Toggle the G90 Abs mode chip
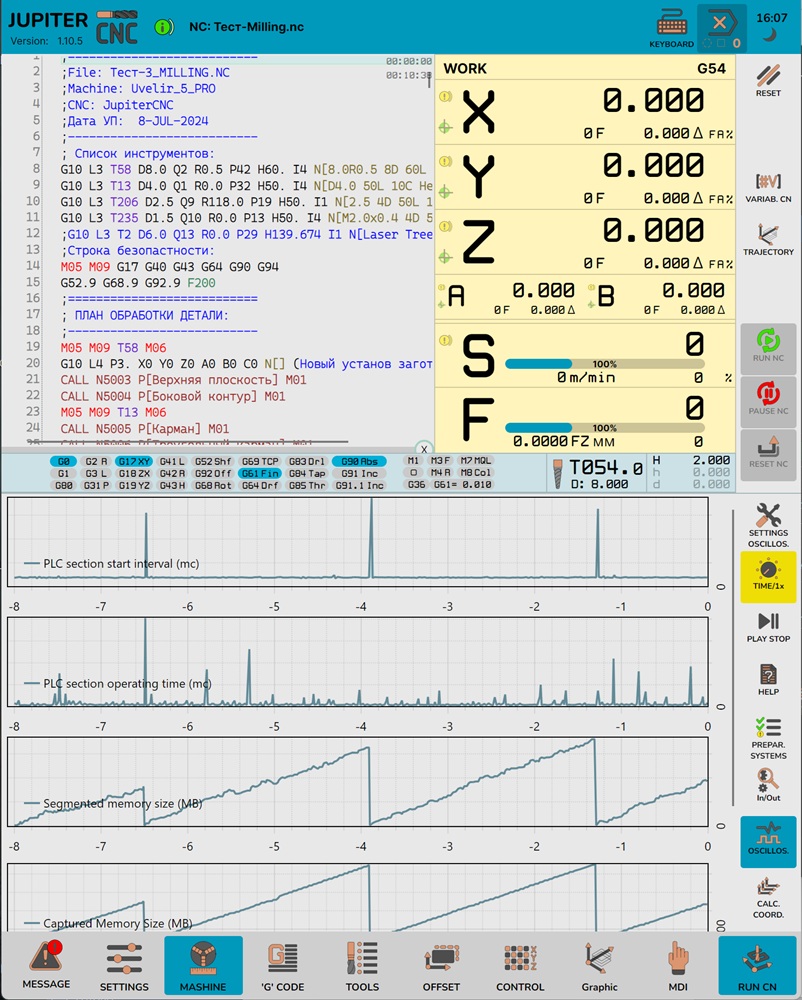Viewport: 802px width, 1000px height. 360,461
